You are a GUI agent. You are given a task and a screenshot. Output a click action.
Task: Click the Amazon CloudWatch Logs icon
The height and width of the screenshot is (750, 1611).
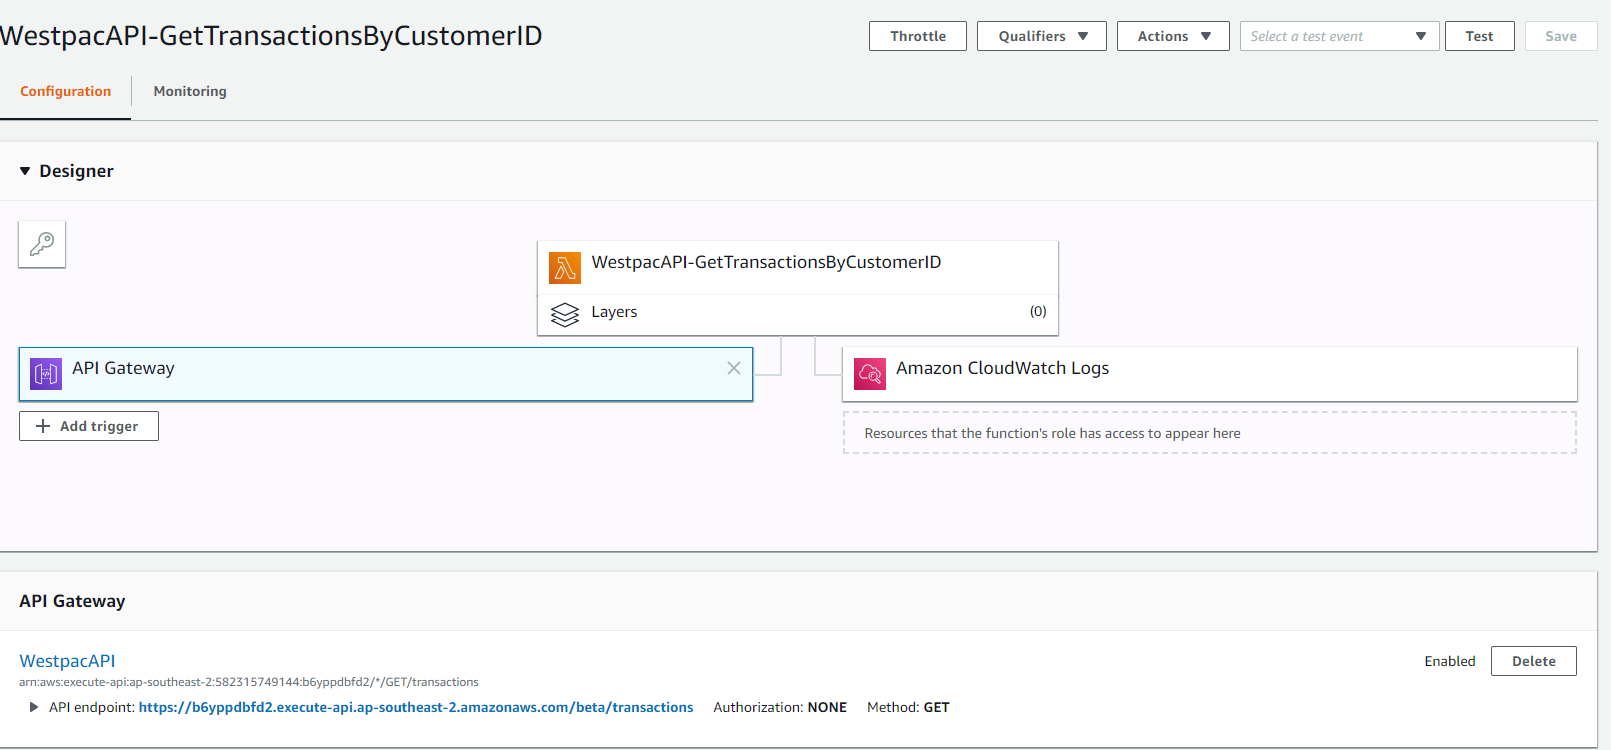(x=870, y=374)
